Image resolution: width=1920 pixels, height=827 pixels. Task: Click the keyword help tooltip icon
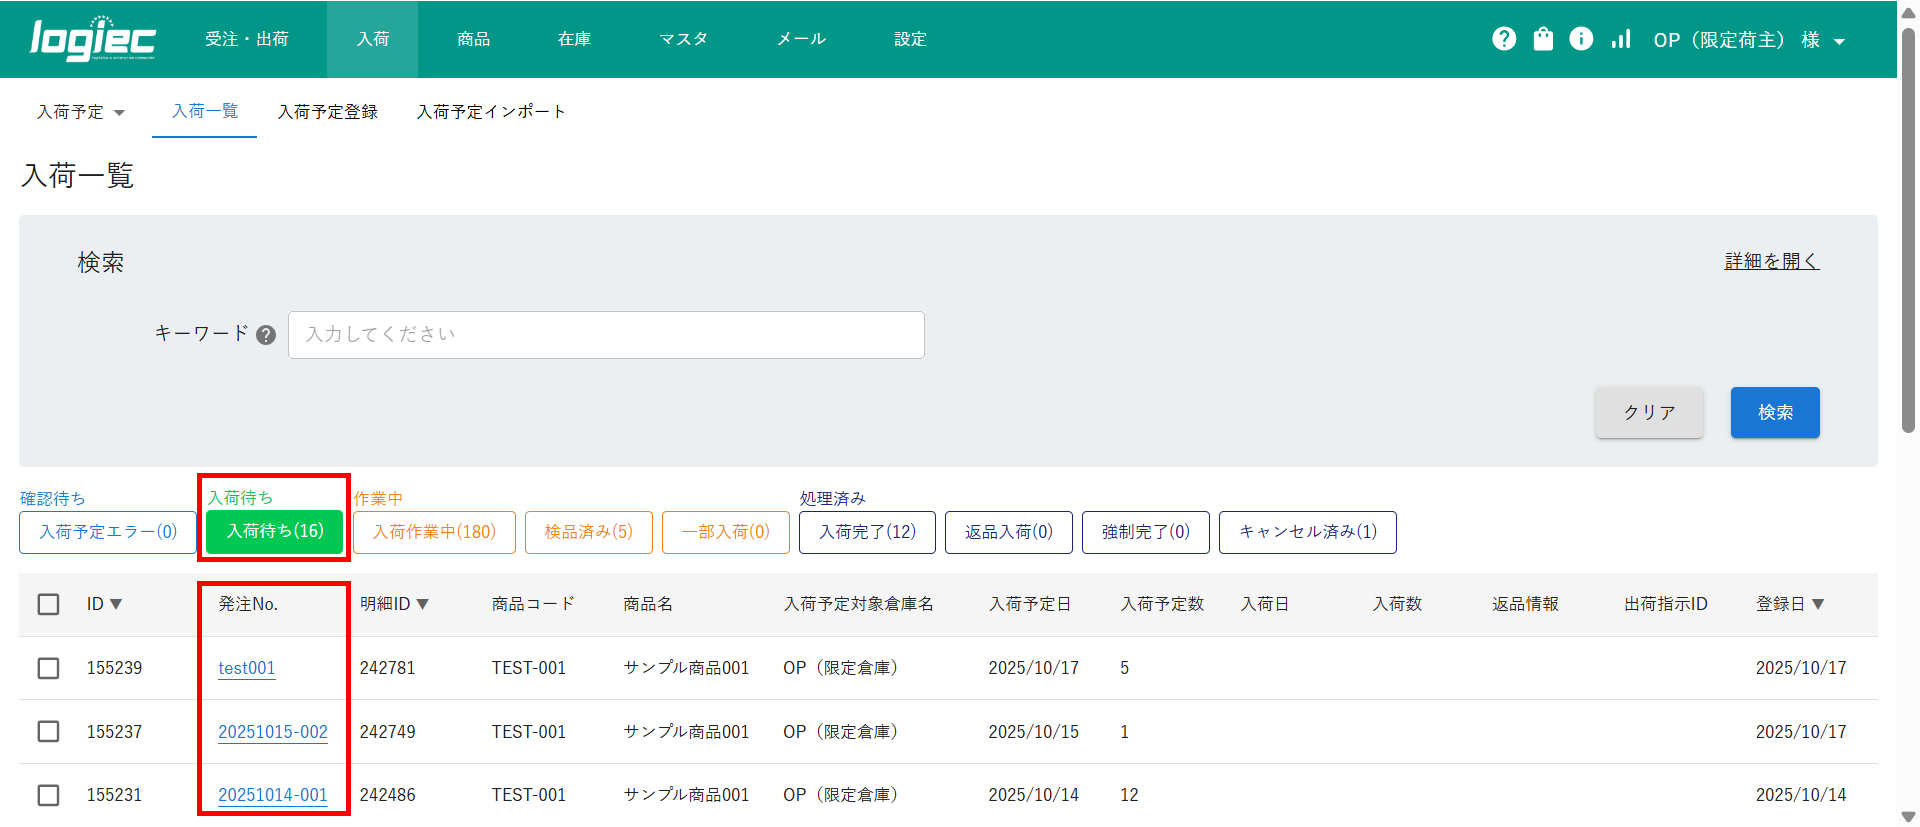click(266, 335)
